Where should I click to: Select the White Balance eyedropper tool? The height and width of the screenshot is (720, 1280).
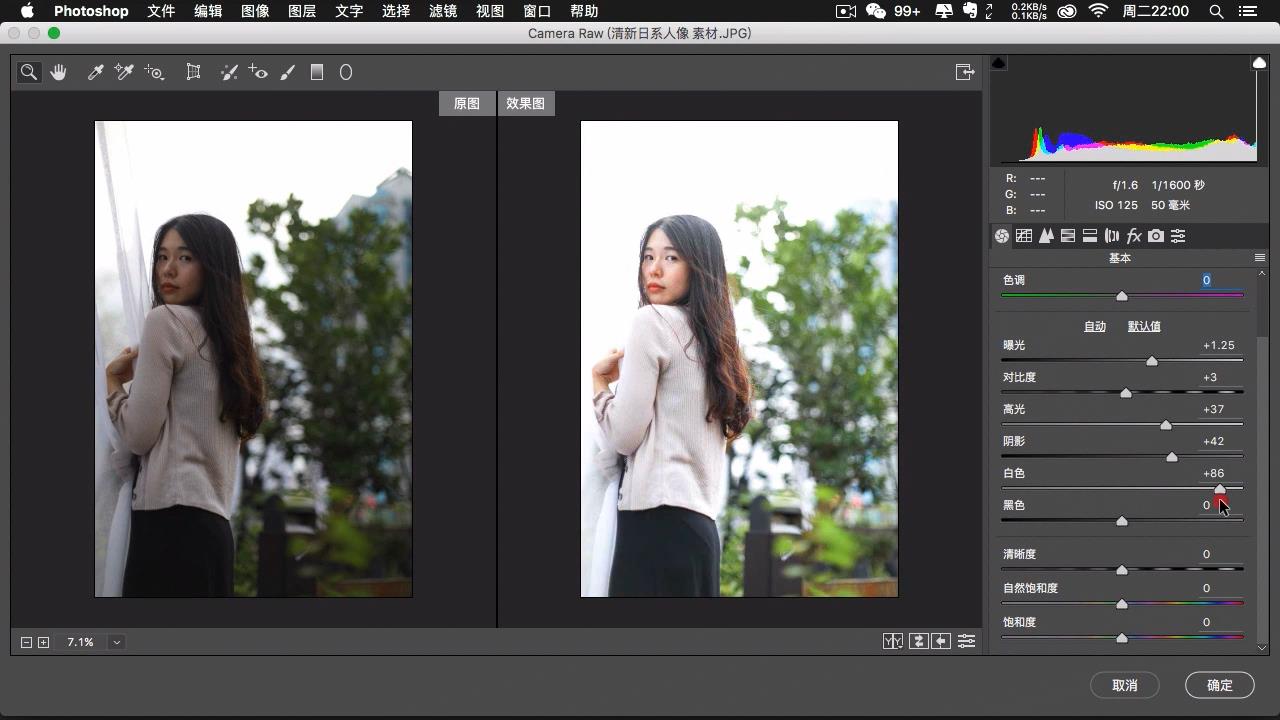[95, 72]
